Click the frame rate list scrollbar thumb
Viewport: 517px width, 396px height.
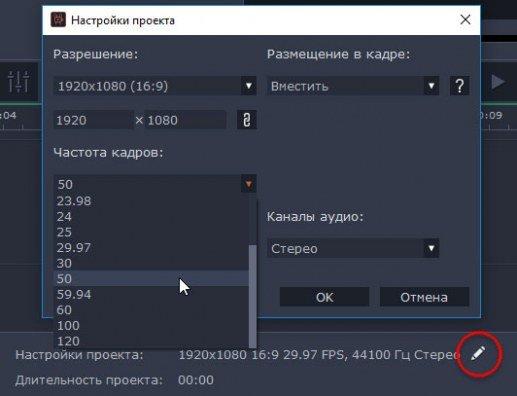pos(253,296)
